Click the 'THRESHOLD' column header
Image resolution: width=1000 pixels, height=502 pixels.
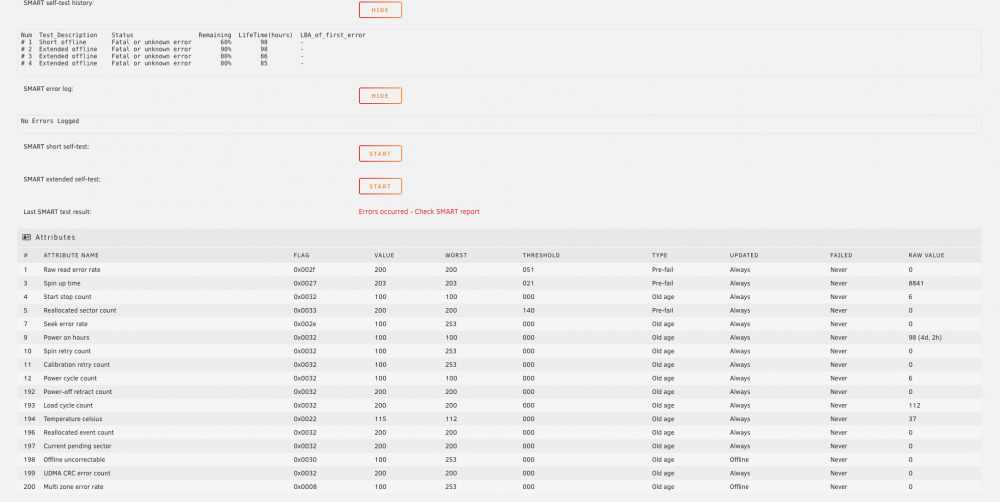[x=541, y=255]
